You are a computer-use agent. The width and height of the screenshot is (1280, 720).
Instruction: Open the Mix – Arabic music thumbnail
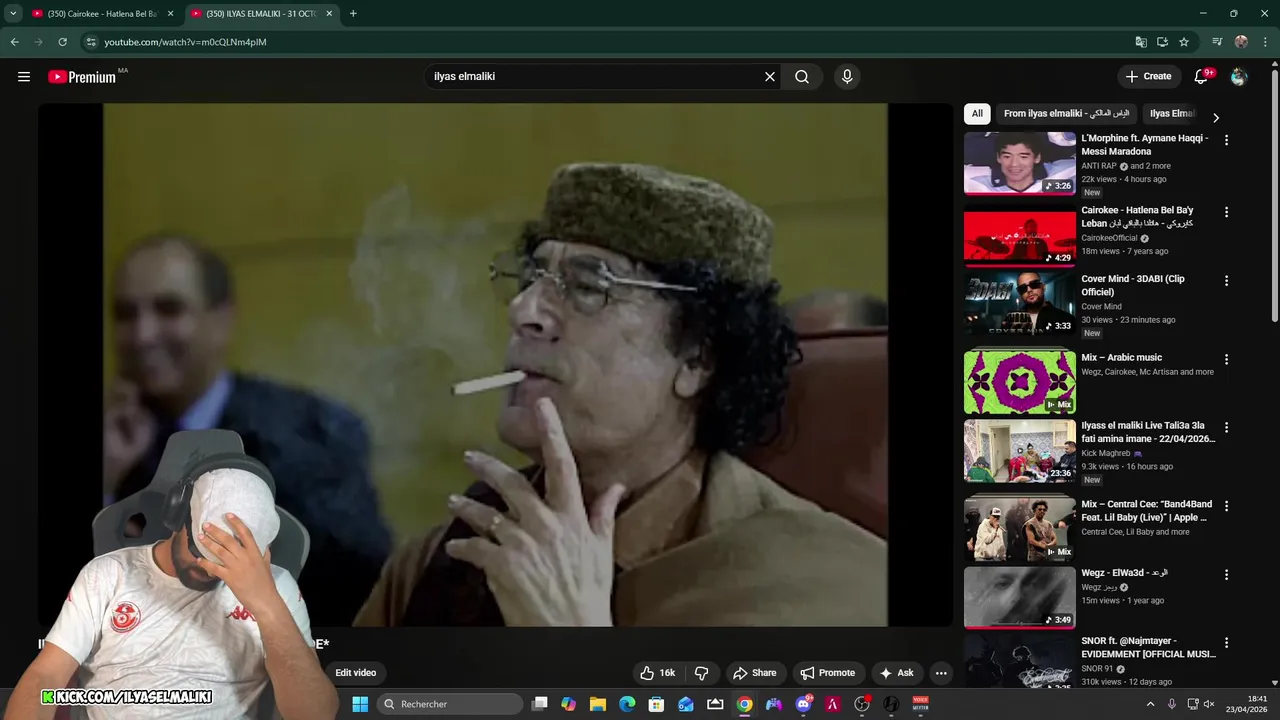[x=1020, y=382]
